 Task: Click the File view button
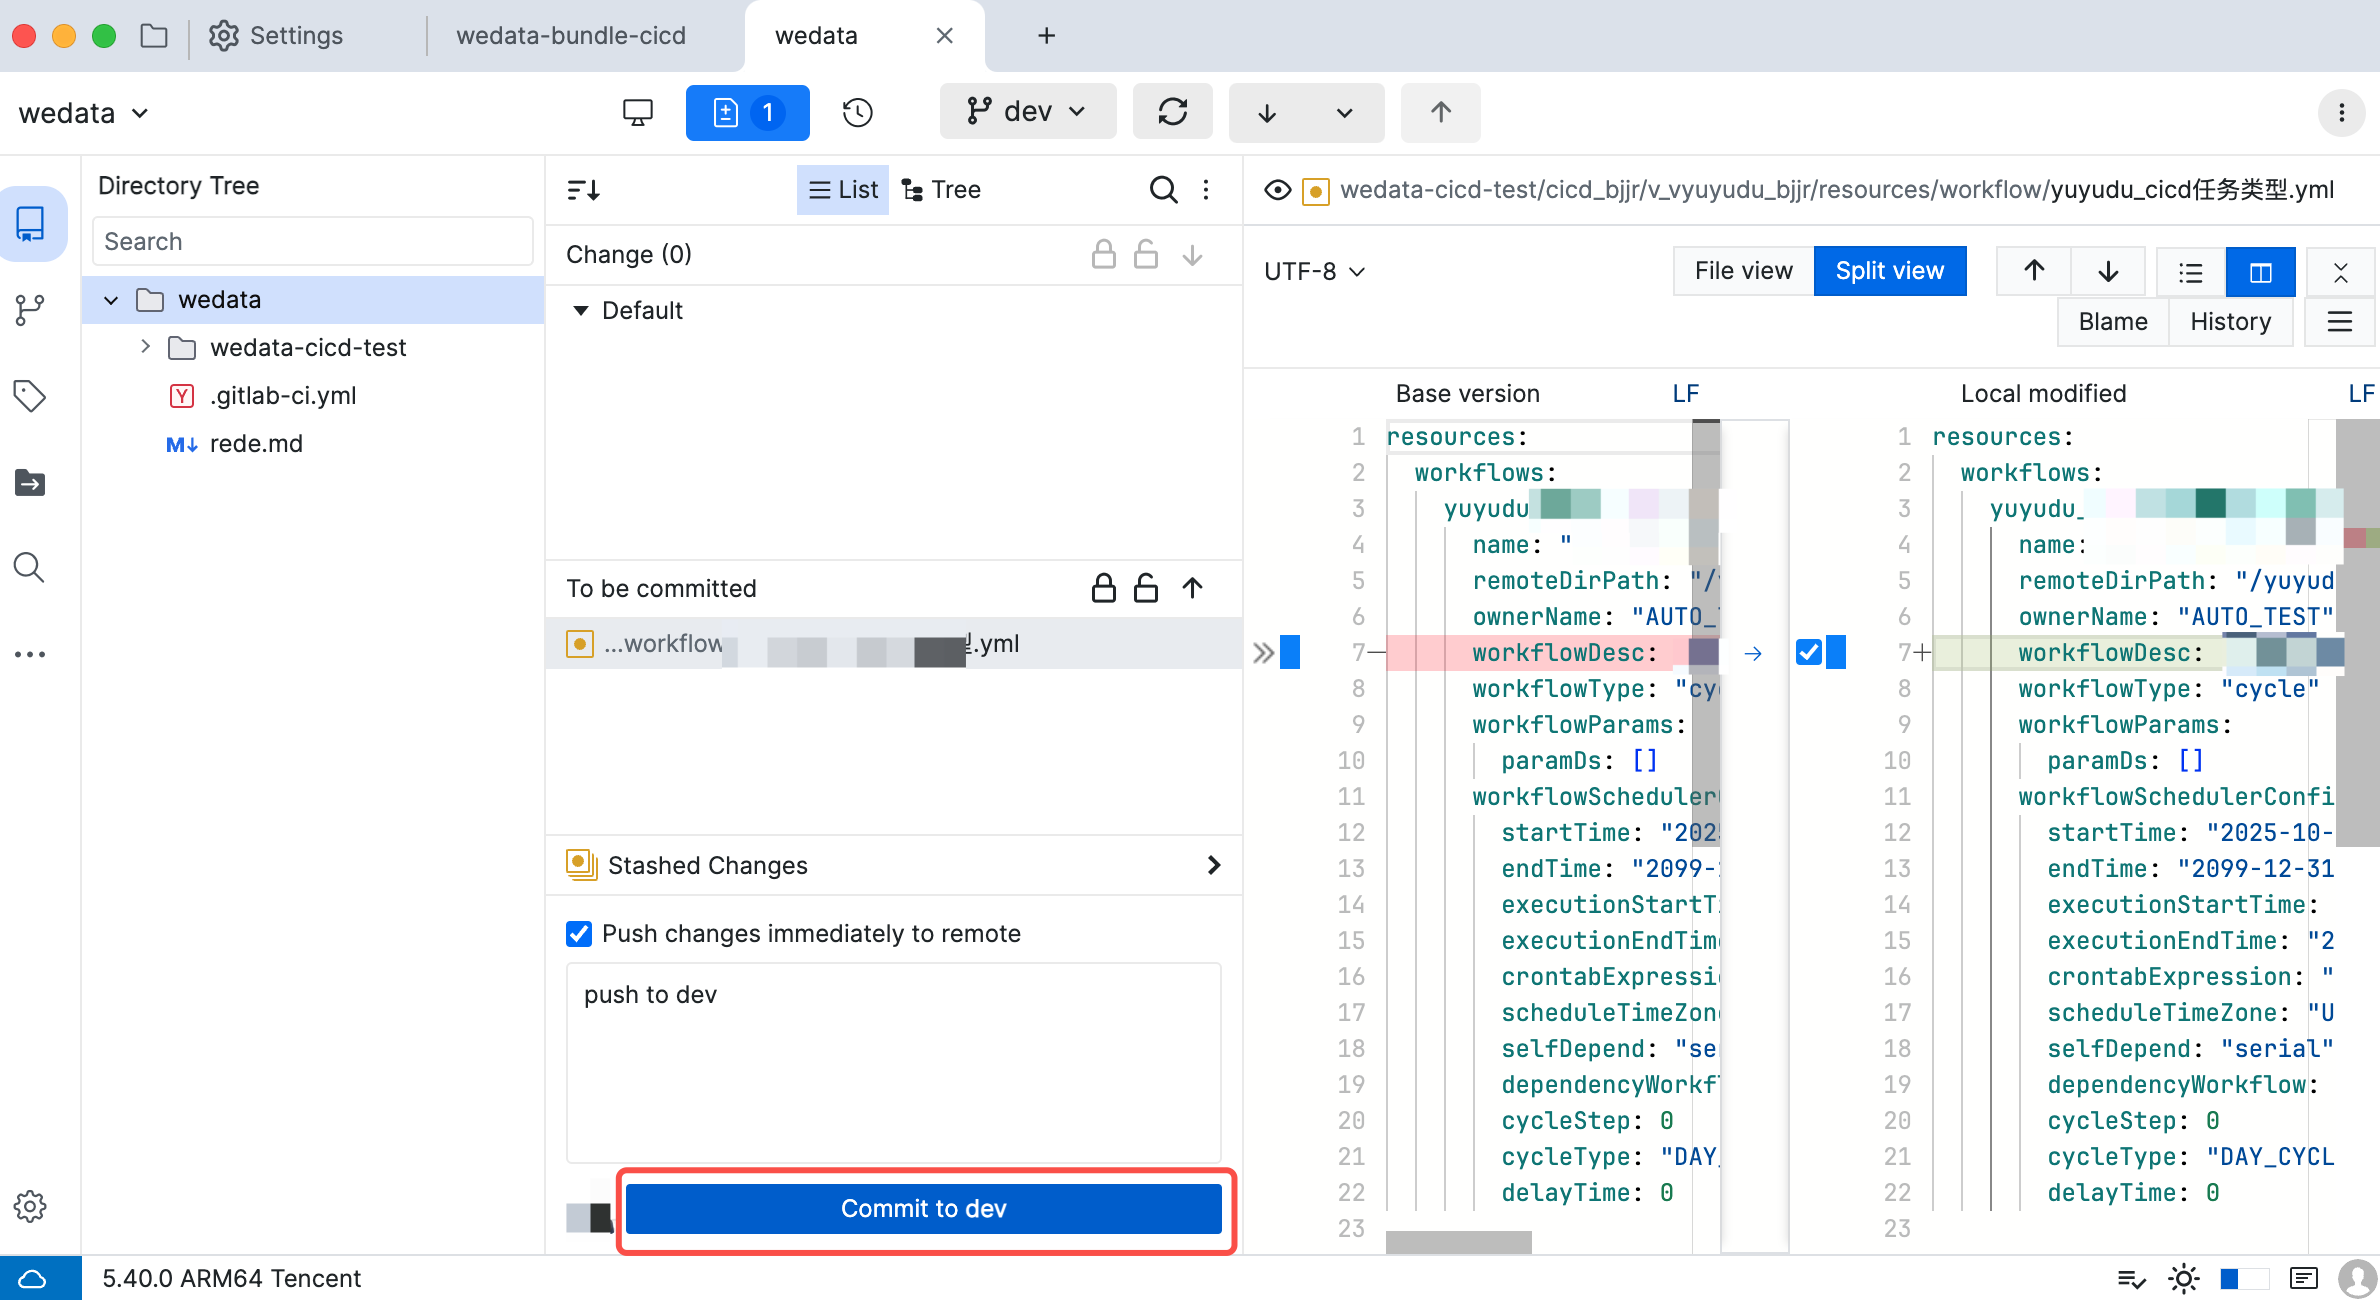(1743, 271)
